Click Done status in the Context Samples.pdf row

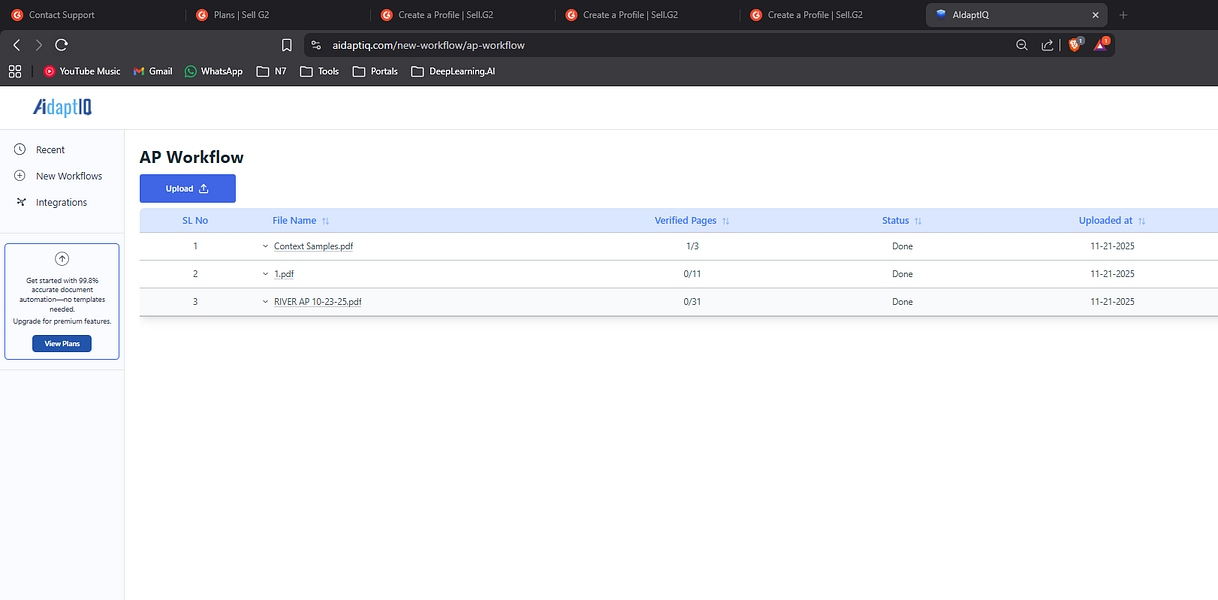(902, 246)
